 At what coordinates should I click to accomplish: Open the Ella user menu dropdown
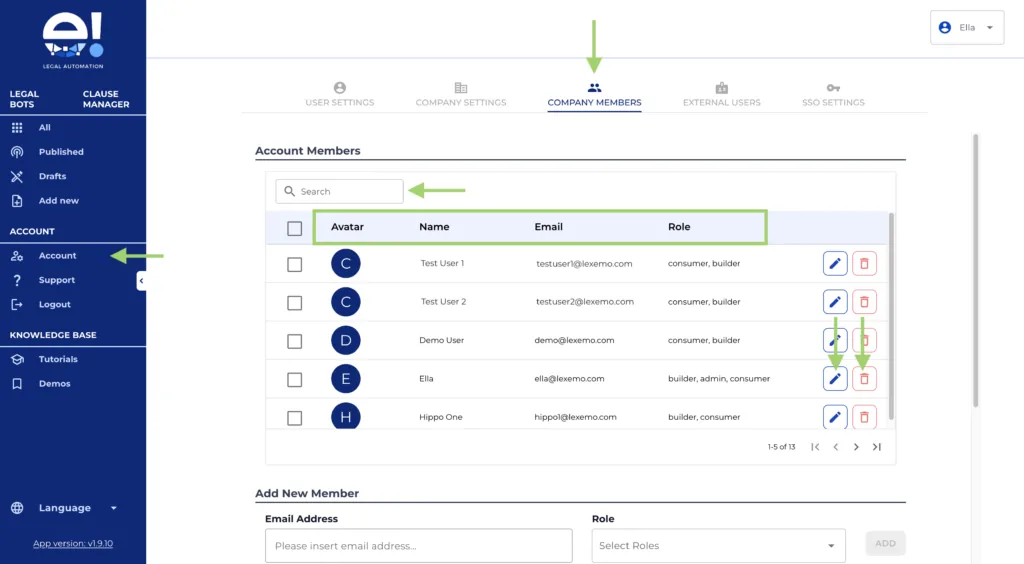pyautogui.click(x=966, y=28)
